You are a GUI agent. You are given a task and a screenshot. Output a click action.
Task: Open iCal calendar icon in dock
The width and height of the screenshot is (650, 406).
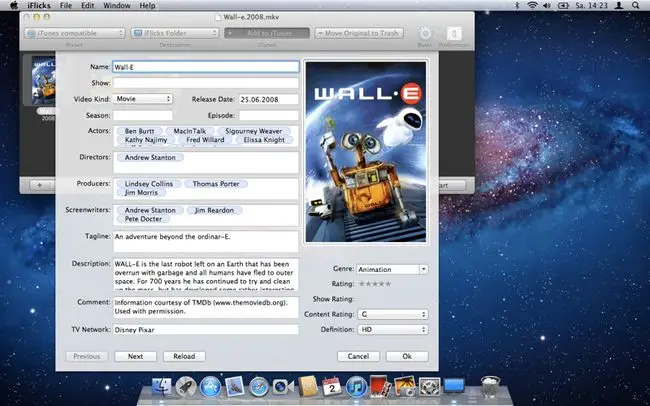332,387
